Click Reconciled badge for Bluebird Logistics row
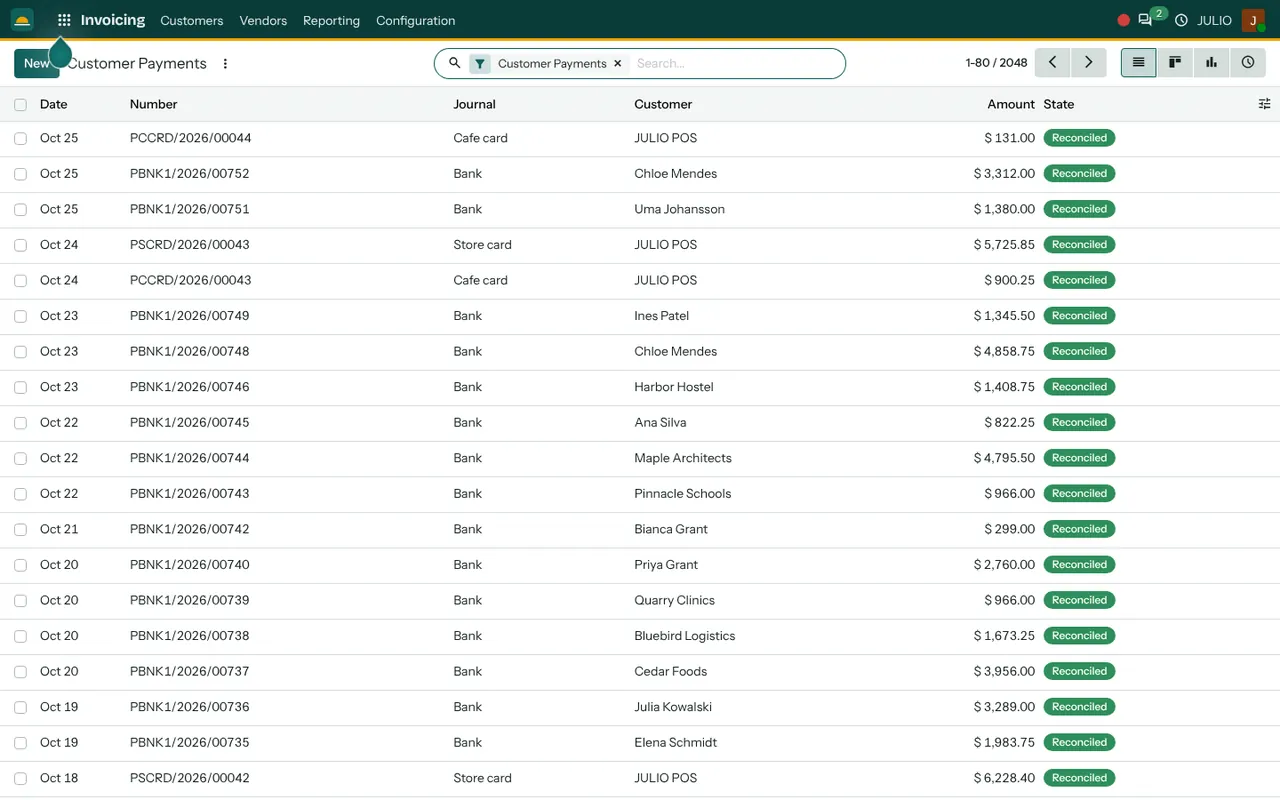Viewport: 1280px width, 800px height. [1079, 636]
